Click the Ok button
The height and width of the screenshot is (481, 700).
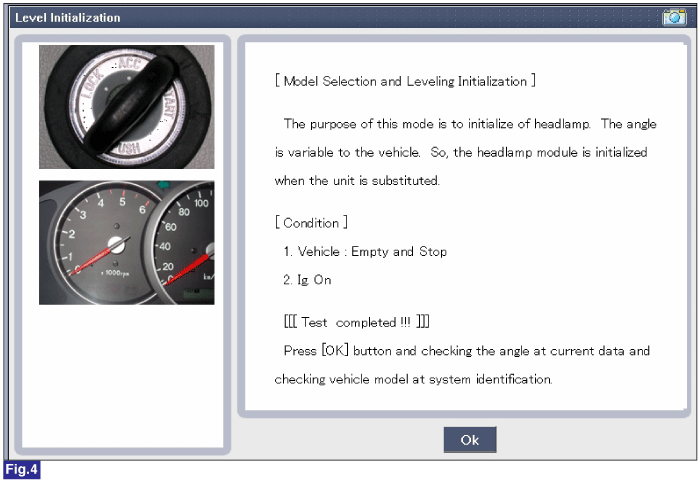pyautogui.click(x=470, y=440)
